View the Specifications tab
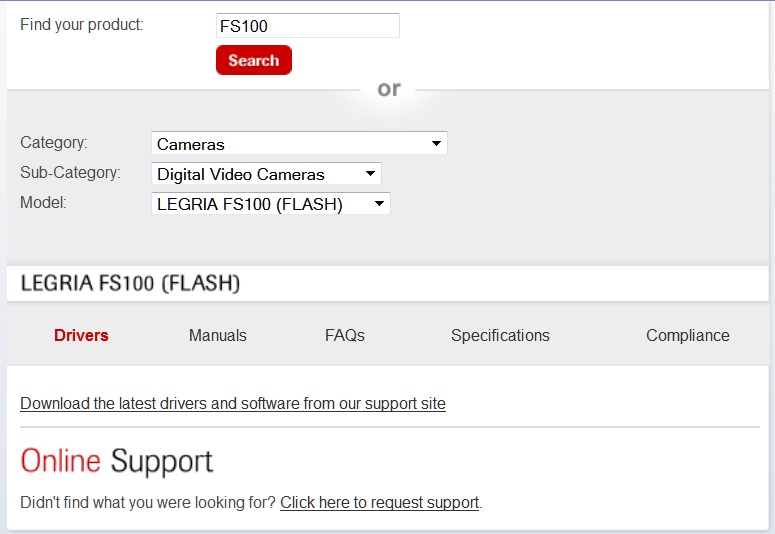This screenshot has height=534, width=775. pos(500,335)
